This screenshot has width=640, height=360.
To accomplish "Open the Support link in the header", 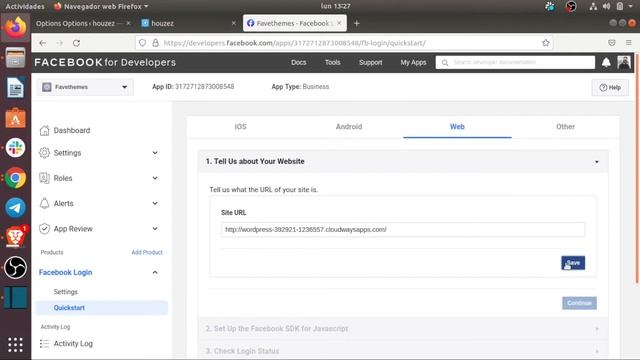I will pyautogui.click(x=371, y=62).
